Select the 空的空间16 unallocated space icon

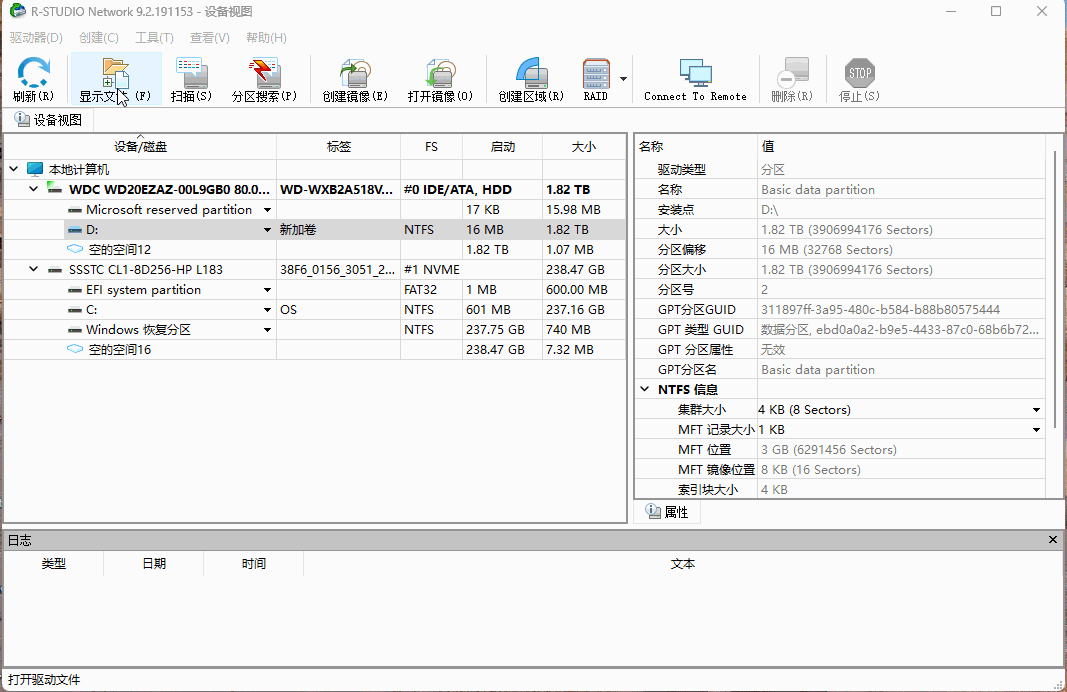(75, 349)
